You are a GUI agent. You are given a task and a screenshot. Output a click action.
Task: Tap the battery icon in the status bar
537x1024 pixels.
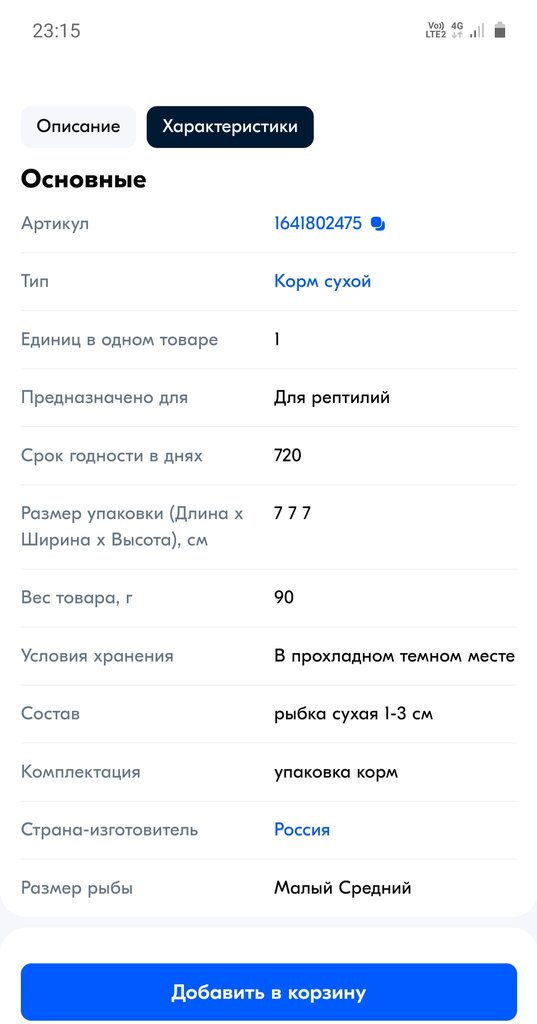(500, 30)
